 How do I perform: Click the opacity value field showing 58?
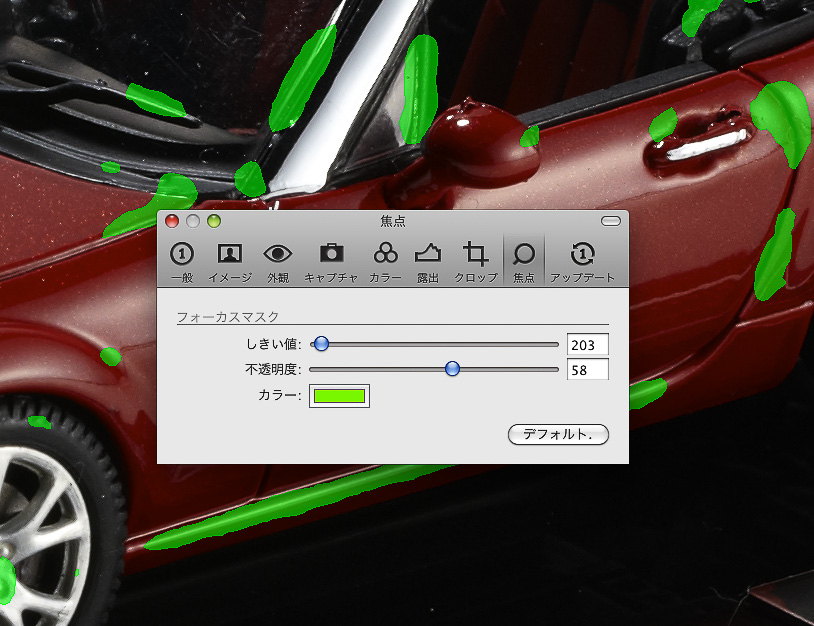coord(587,370)
